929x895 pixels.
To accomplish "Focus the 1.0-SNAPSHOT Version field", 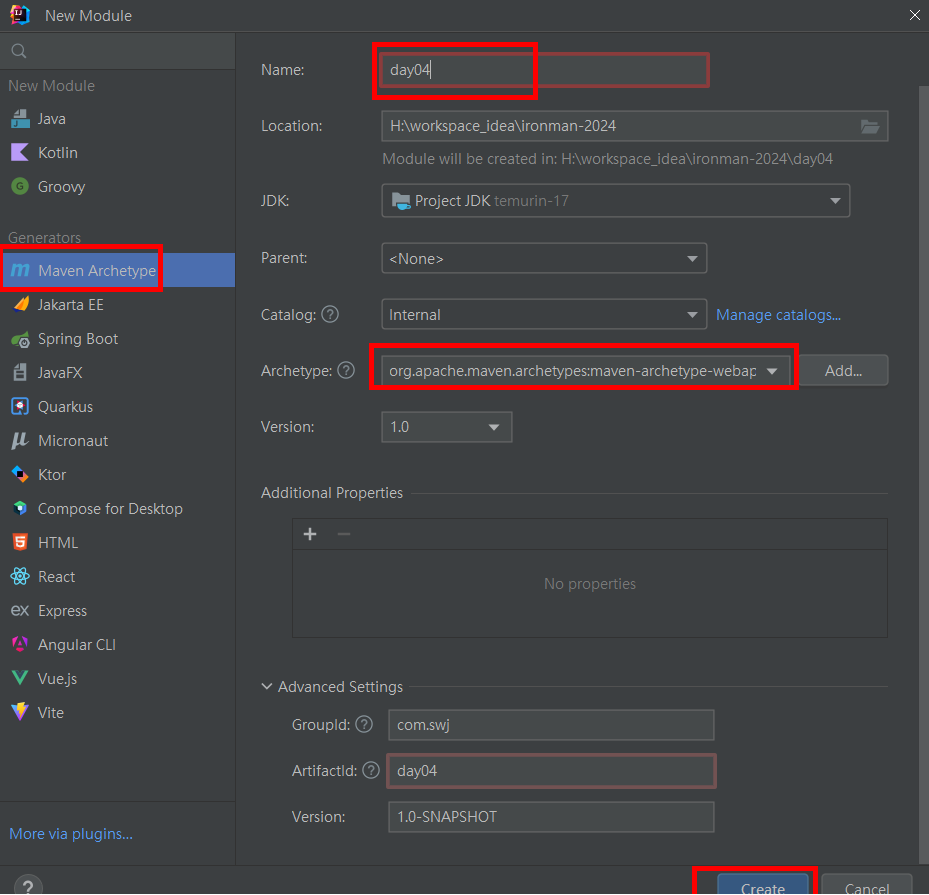I will [551, 817].
